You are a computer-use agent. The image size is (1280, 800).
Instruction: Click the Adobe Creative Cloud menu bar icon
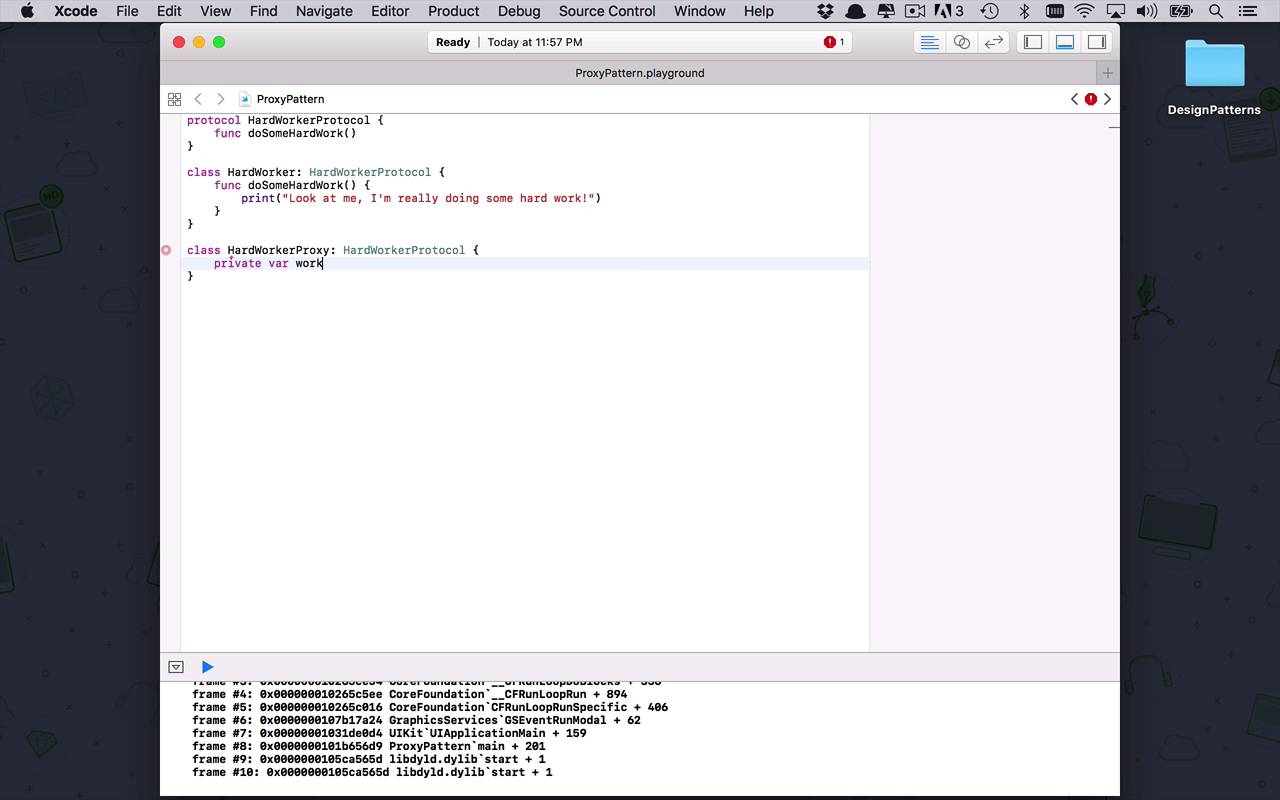pos(948,11)
